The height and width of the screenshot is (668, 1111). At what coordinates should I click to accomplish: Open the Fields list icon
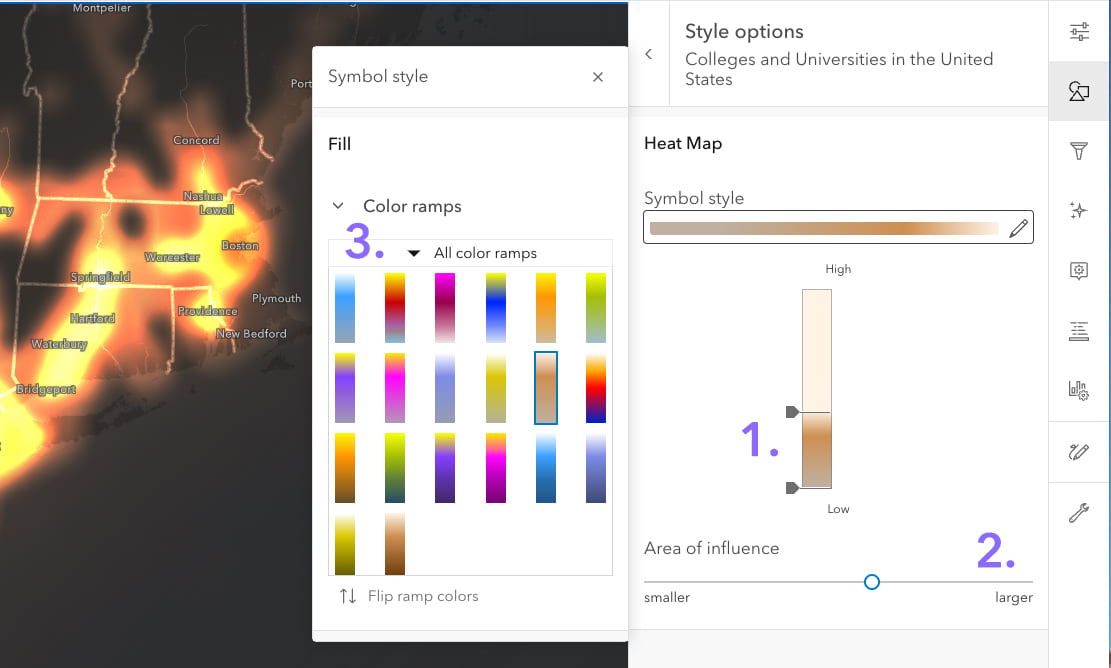[x=1079, y=331]
